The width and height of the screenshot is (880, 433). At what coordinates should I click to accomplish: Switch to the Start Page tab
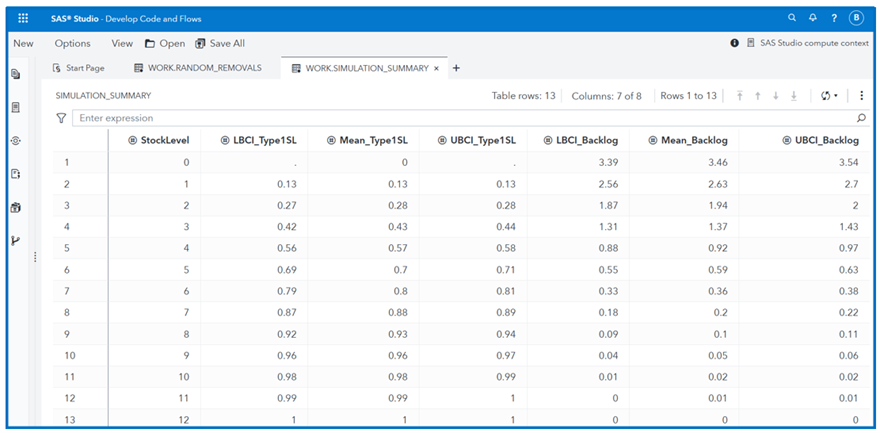tap(84, 68)
